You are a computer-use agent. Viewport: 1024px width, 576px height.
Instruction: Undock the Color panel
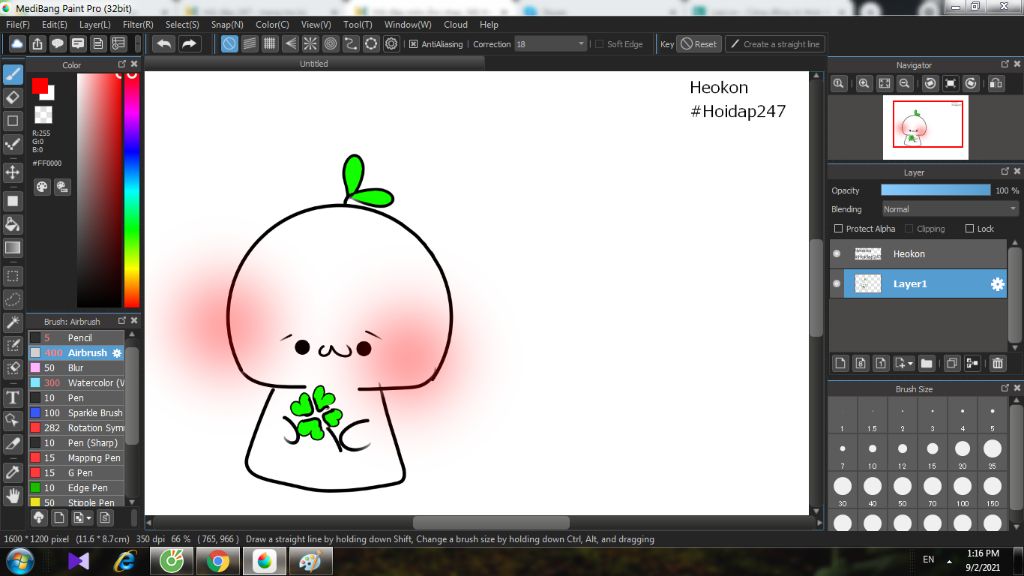[x=121, y=64]
